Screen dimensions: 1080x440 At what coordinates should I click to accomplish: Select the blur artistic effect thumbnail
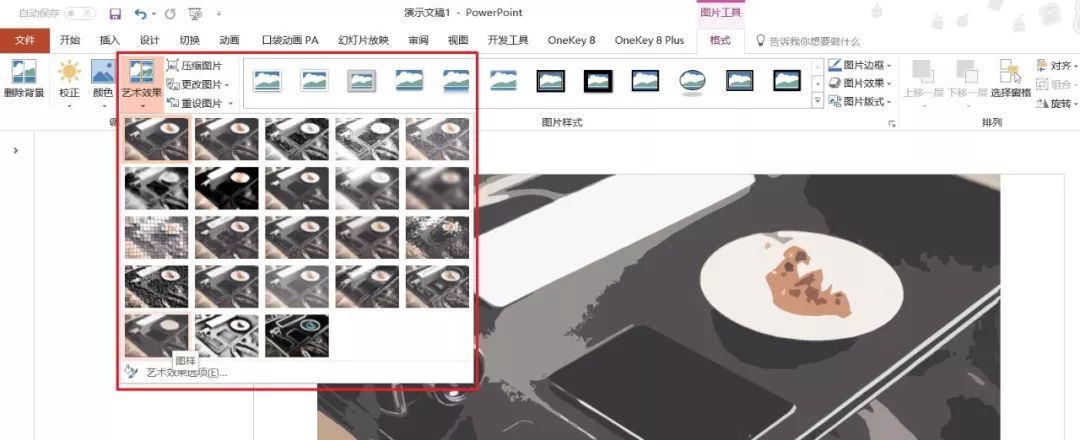pyautogui.click(x=437, y=188)
